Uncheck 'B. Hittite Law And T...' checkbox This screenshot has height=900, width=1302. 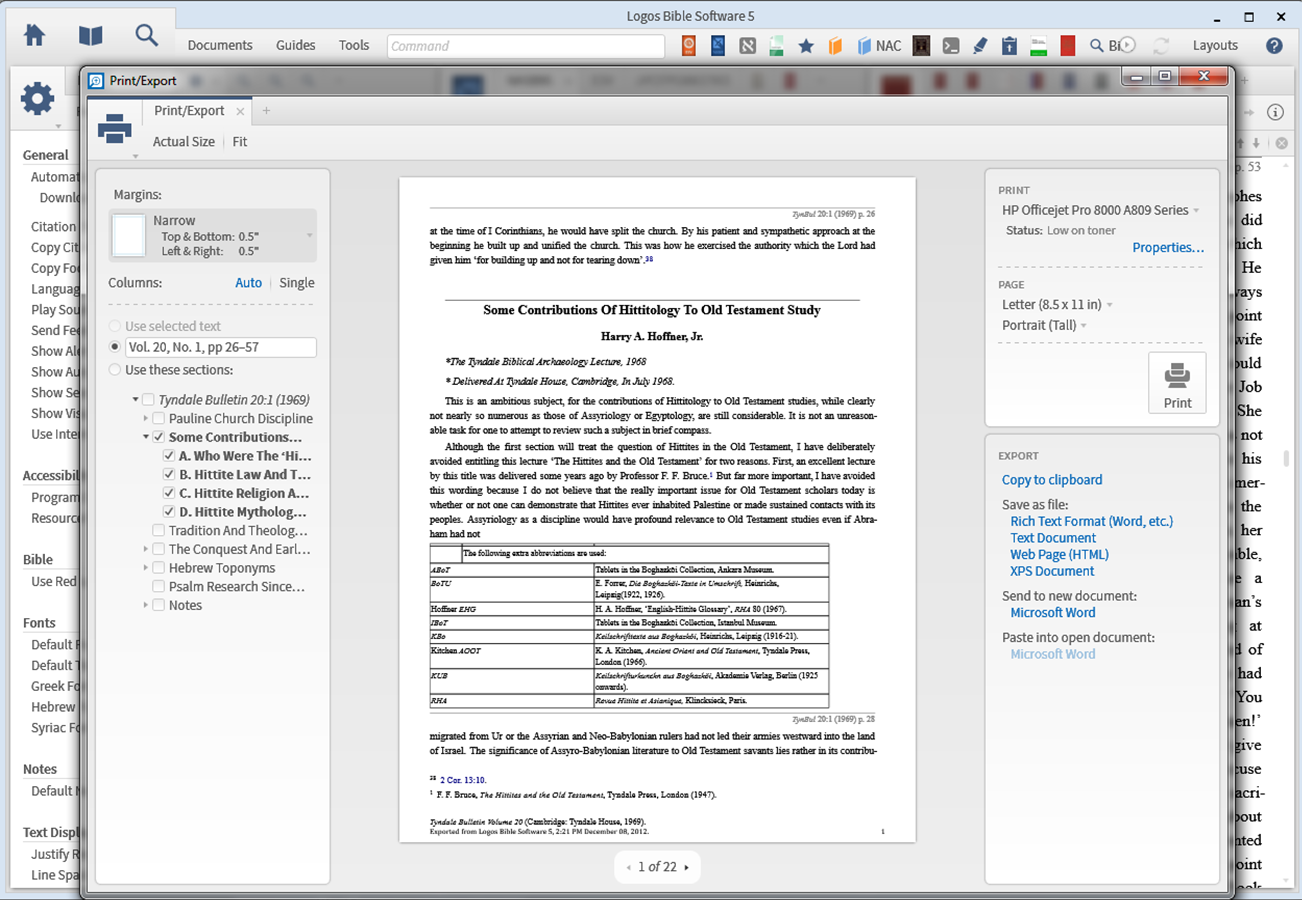click(x=169, y=474)
